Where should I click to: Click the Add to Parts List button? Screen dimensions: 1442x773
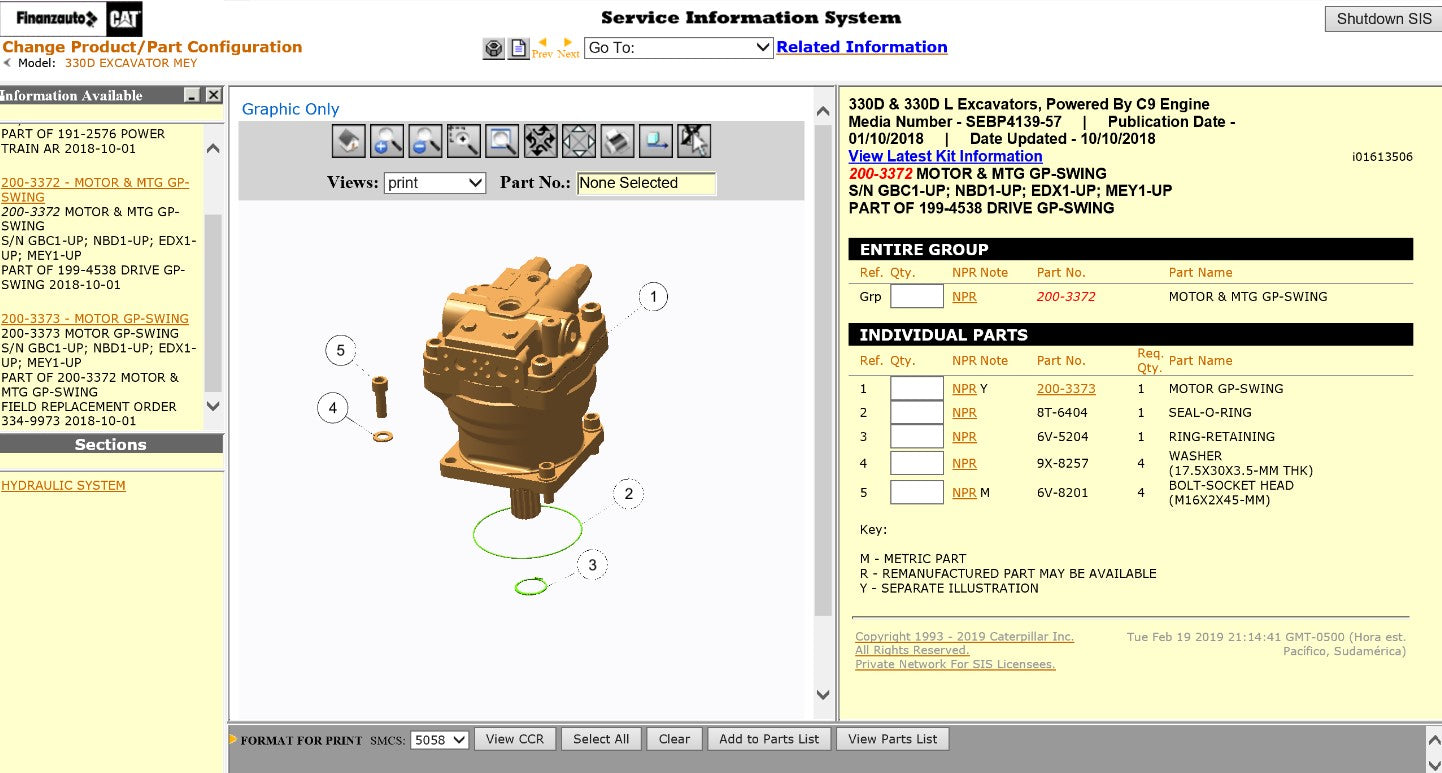[x=769, y=739]
